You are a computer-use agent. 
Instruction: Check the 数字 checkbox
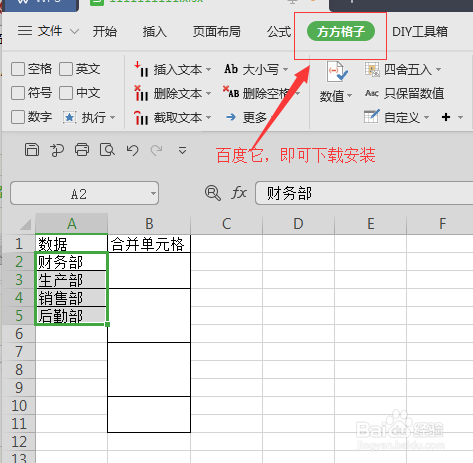click(x=18, y=117)
